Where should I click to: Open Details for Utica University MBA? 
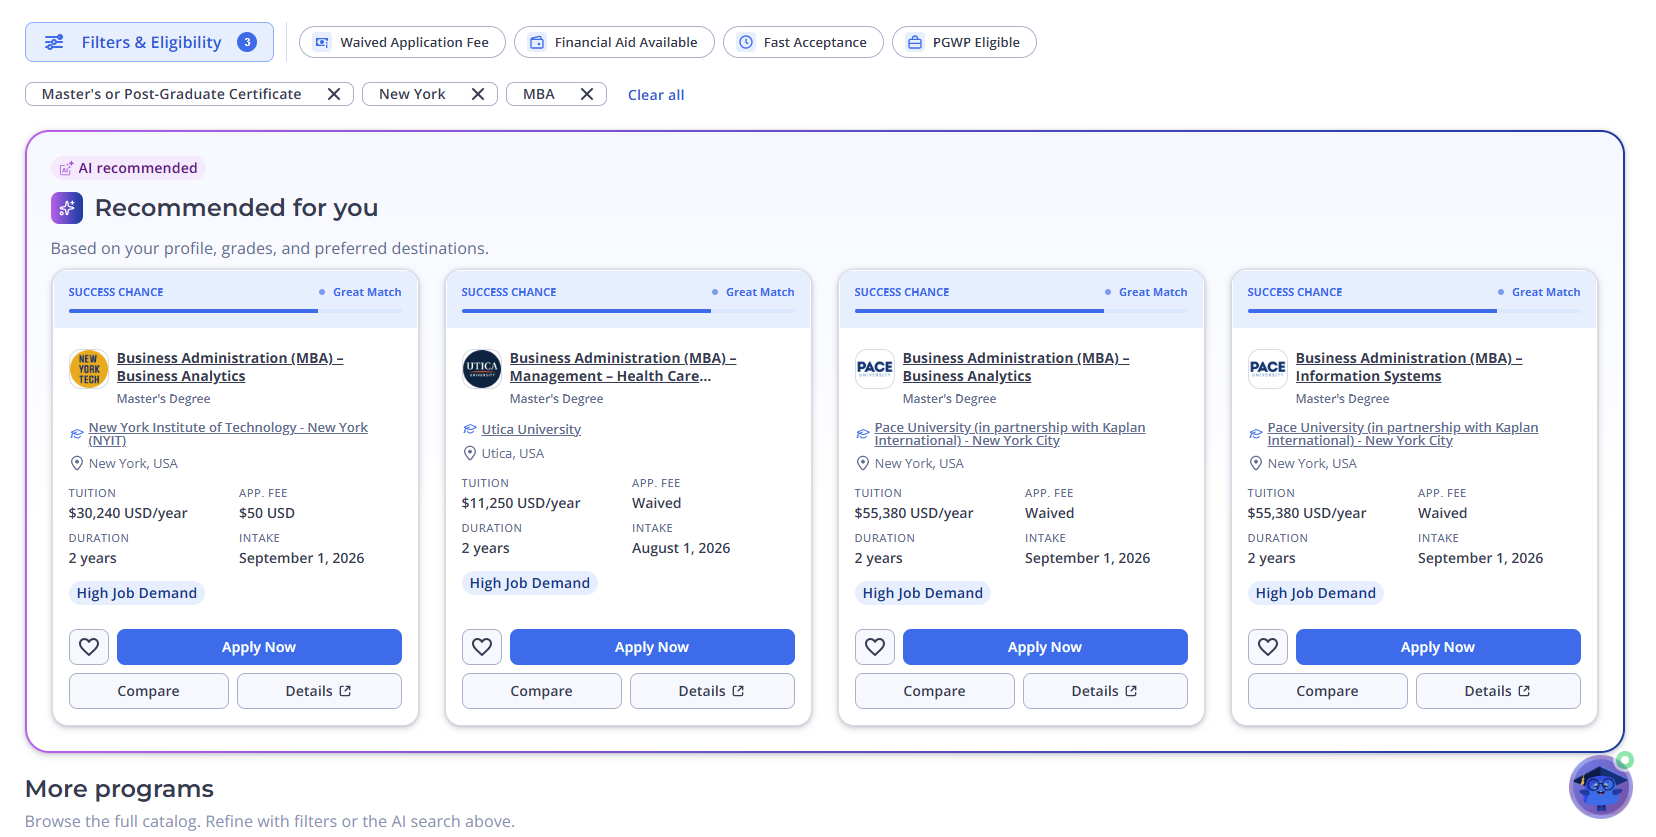[x=712, y=691]
